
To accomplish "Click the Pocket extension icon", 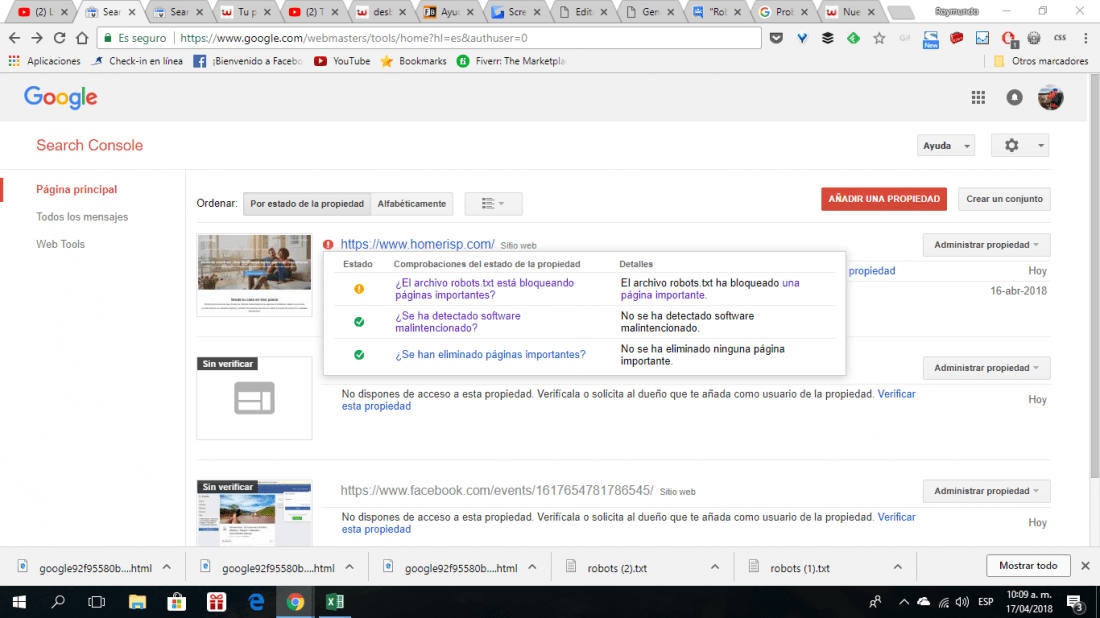I will click(x=776, y=39).
